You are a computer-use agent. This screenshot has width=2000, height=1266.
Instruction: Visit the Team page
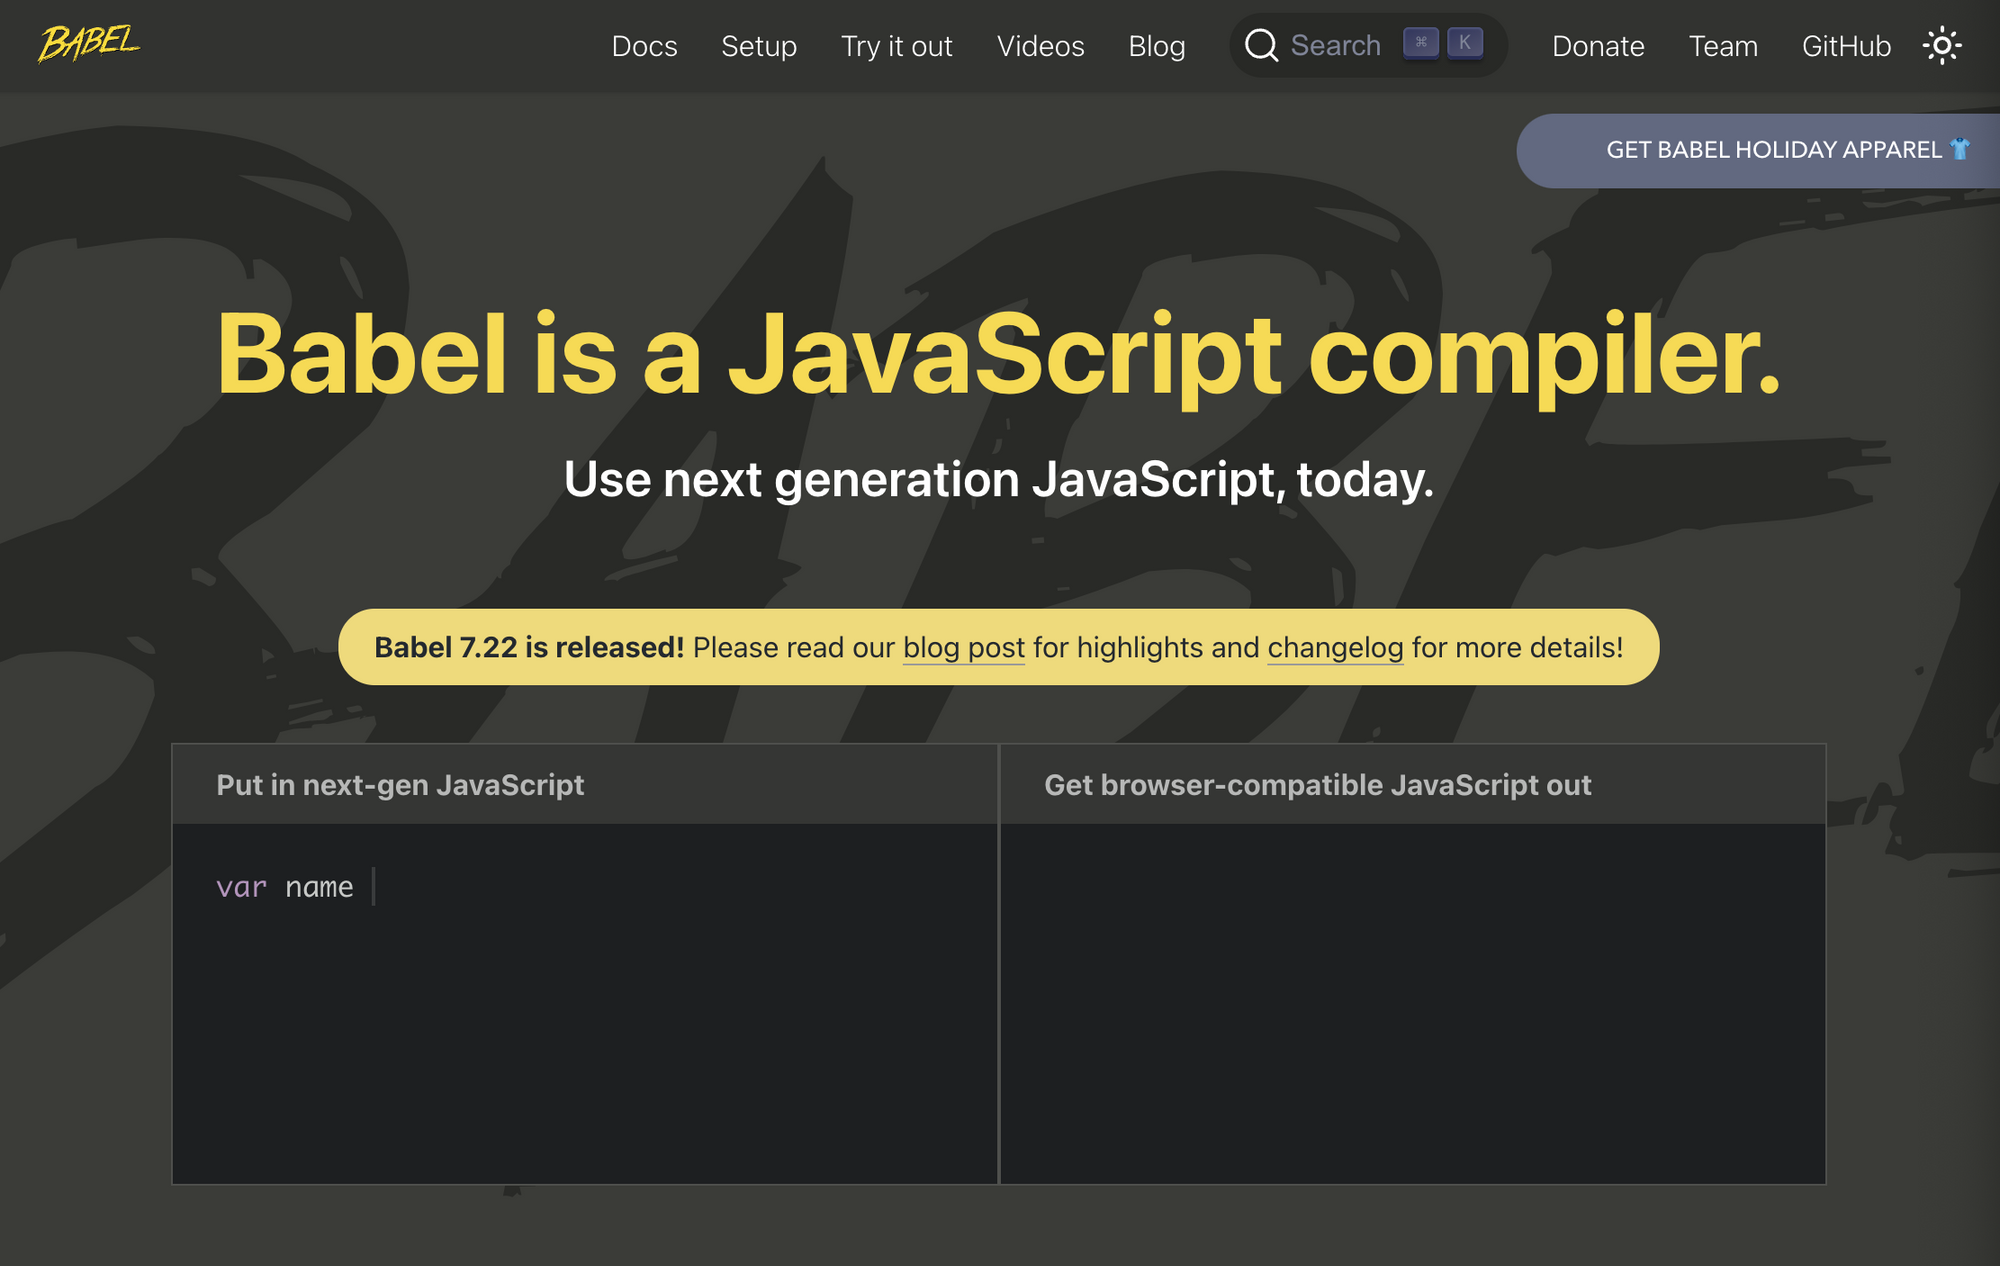(x=1723, y=46)
